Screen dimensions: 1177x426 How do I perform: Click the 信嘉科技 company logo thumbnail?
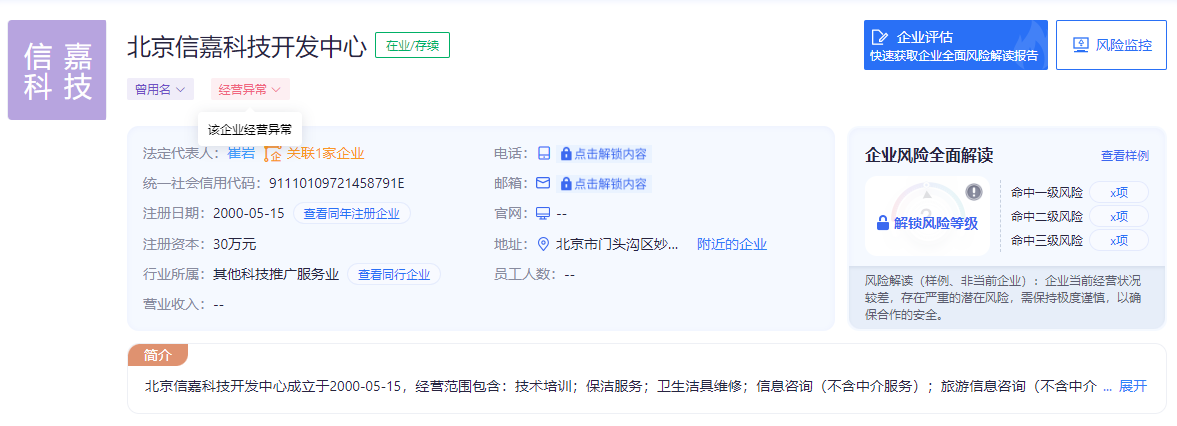pyautogui.click(x=57, y=70)
